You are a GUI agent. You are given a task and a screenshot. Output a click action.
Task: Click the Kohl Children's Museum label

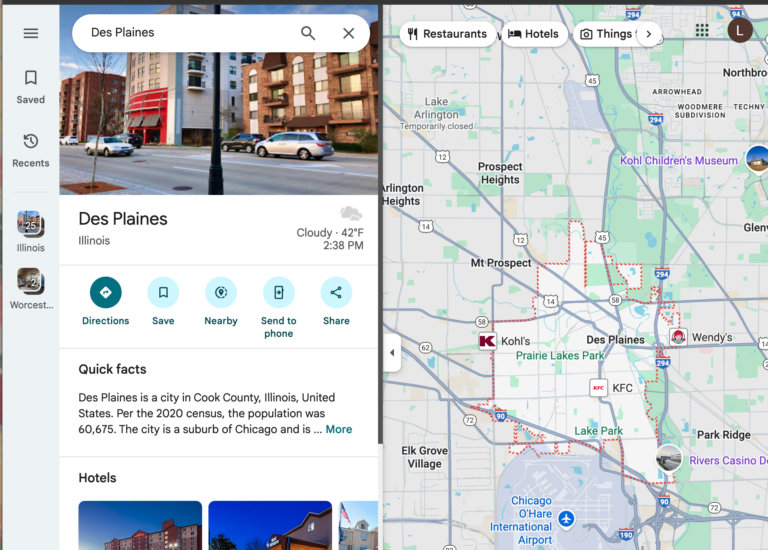click(678, 161)
